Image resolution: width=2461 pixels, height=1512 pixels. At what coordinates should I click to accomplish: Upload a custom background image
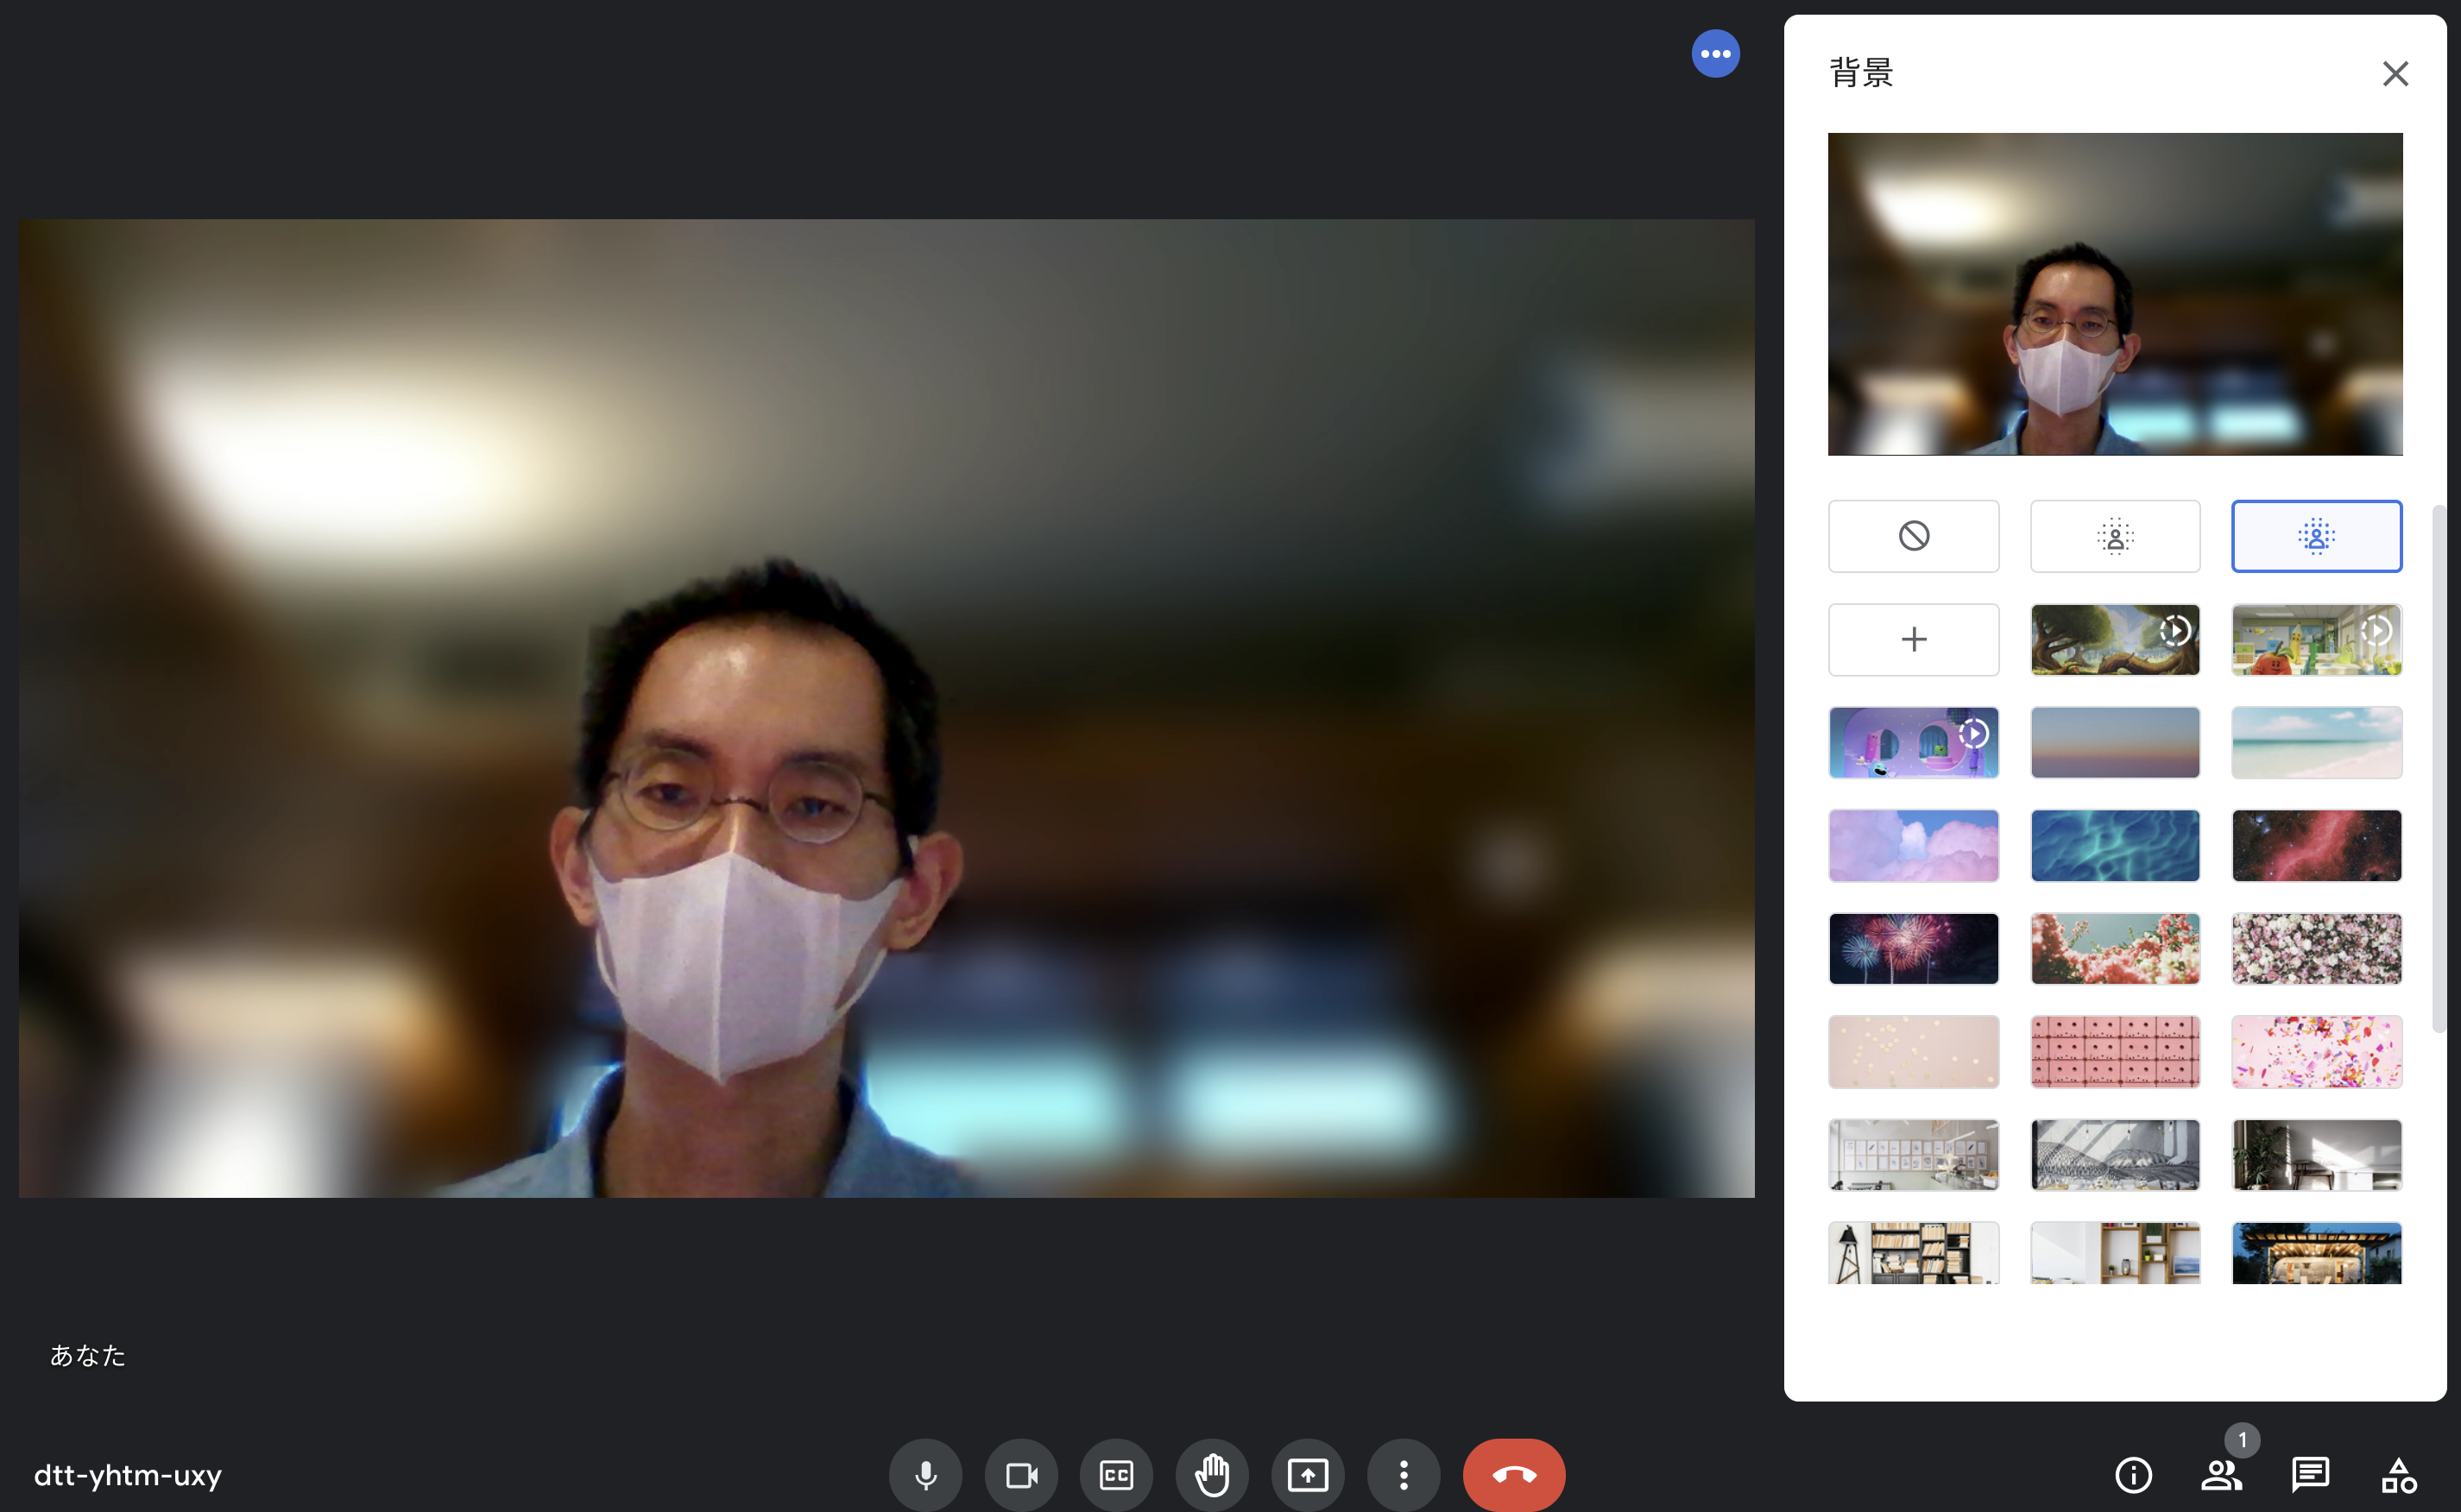(1913, 639)
